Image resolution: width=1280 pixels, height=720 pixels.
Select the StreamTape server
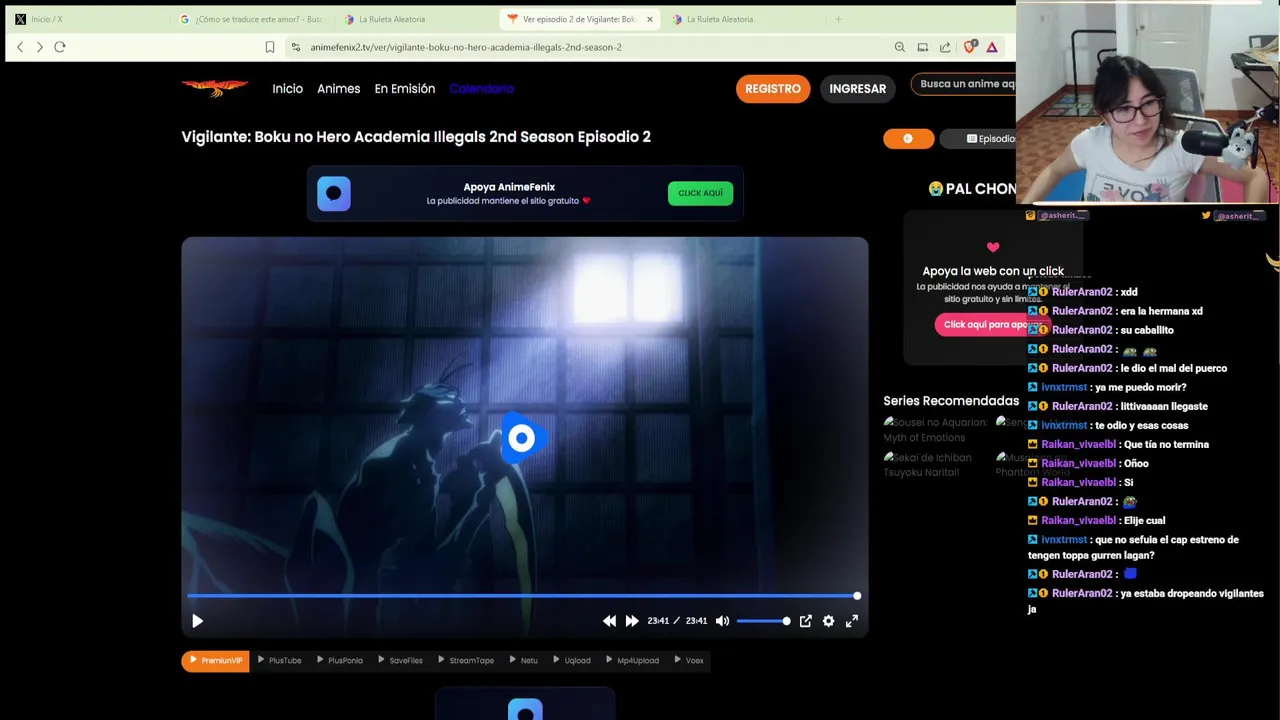pos(466,660)
